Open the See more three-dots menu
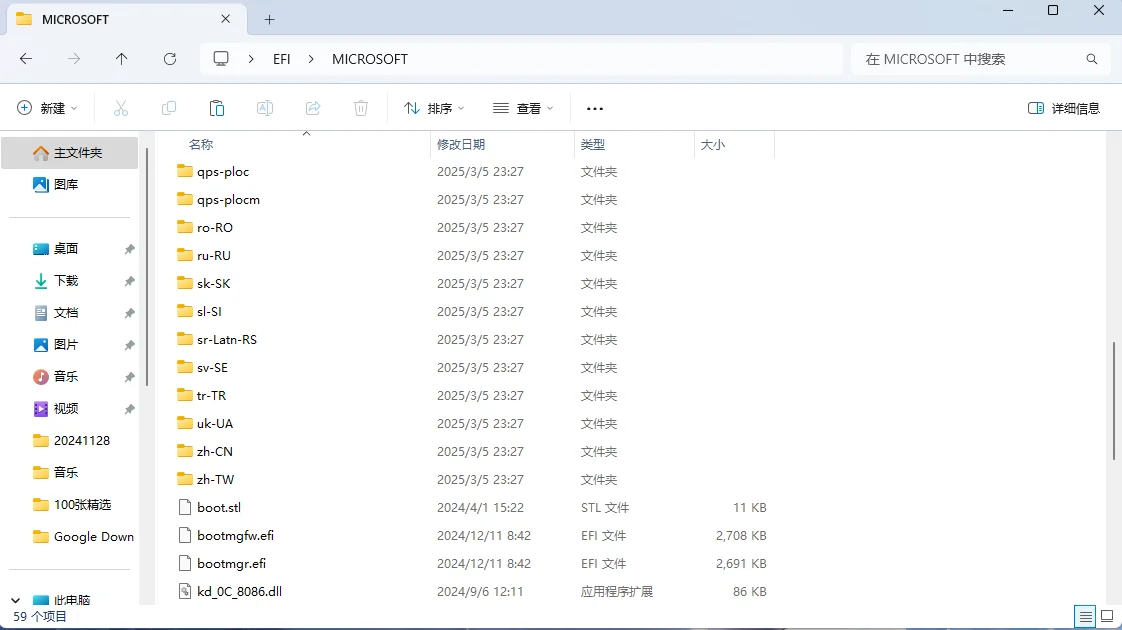Viewport: 1122px width, 630px height. [595, 108]
